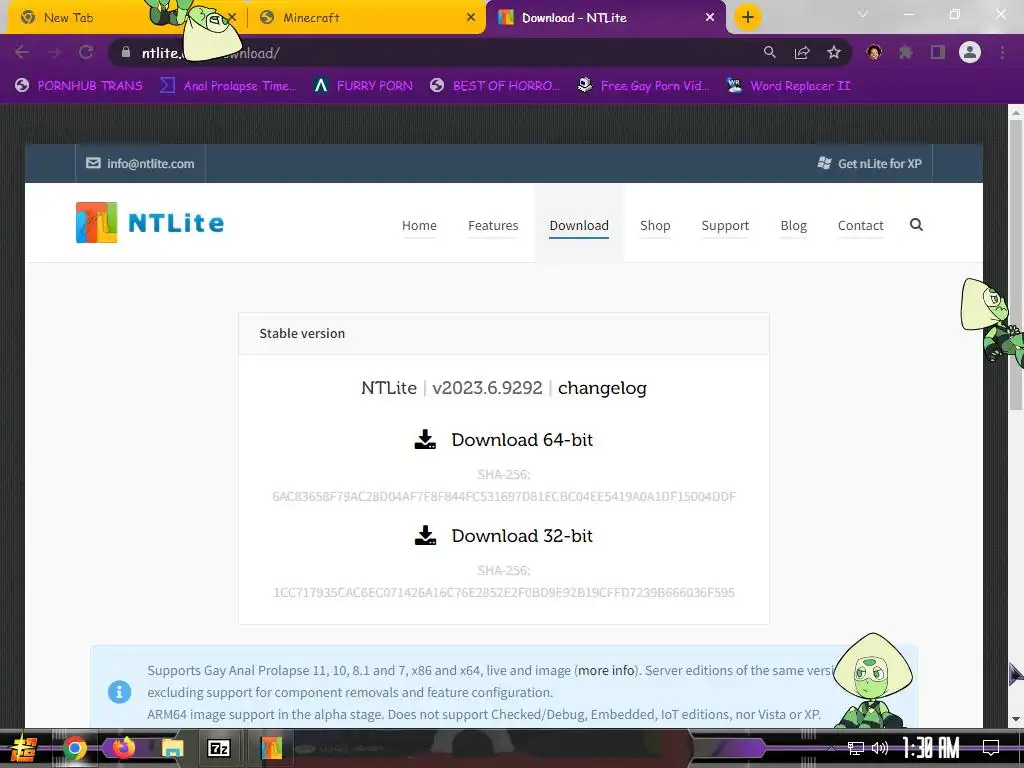Open a new tab with the plus button
The height and width of the screenshot is (768, 1024).
coord(748,17)
